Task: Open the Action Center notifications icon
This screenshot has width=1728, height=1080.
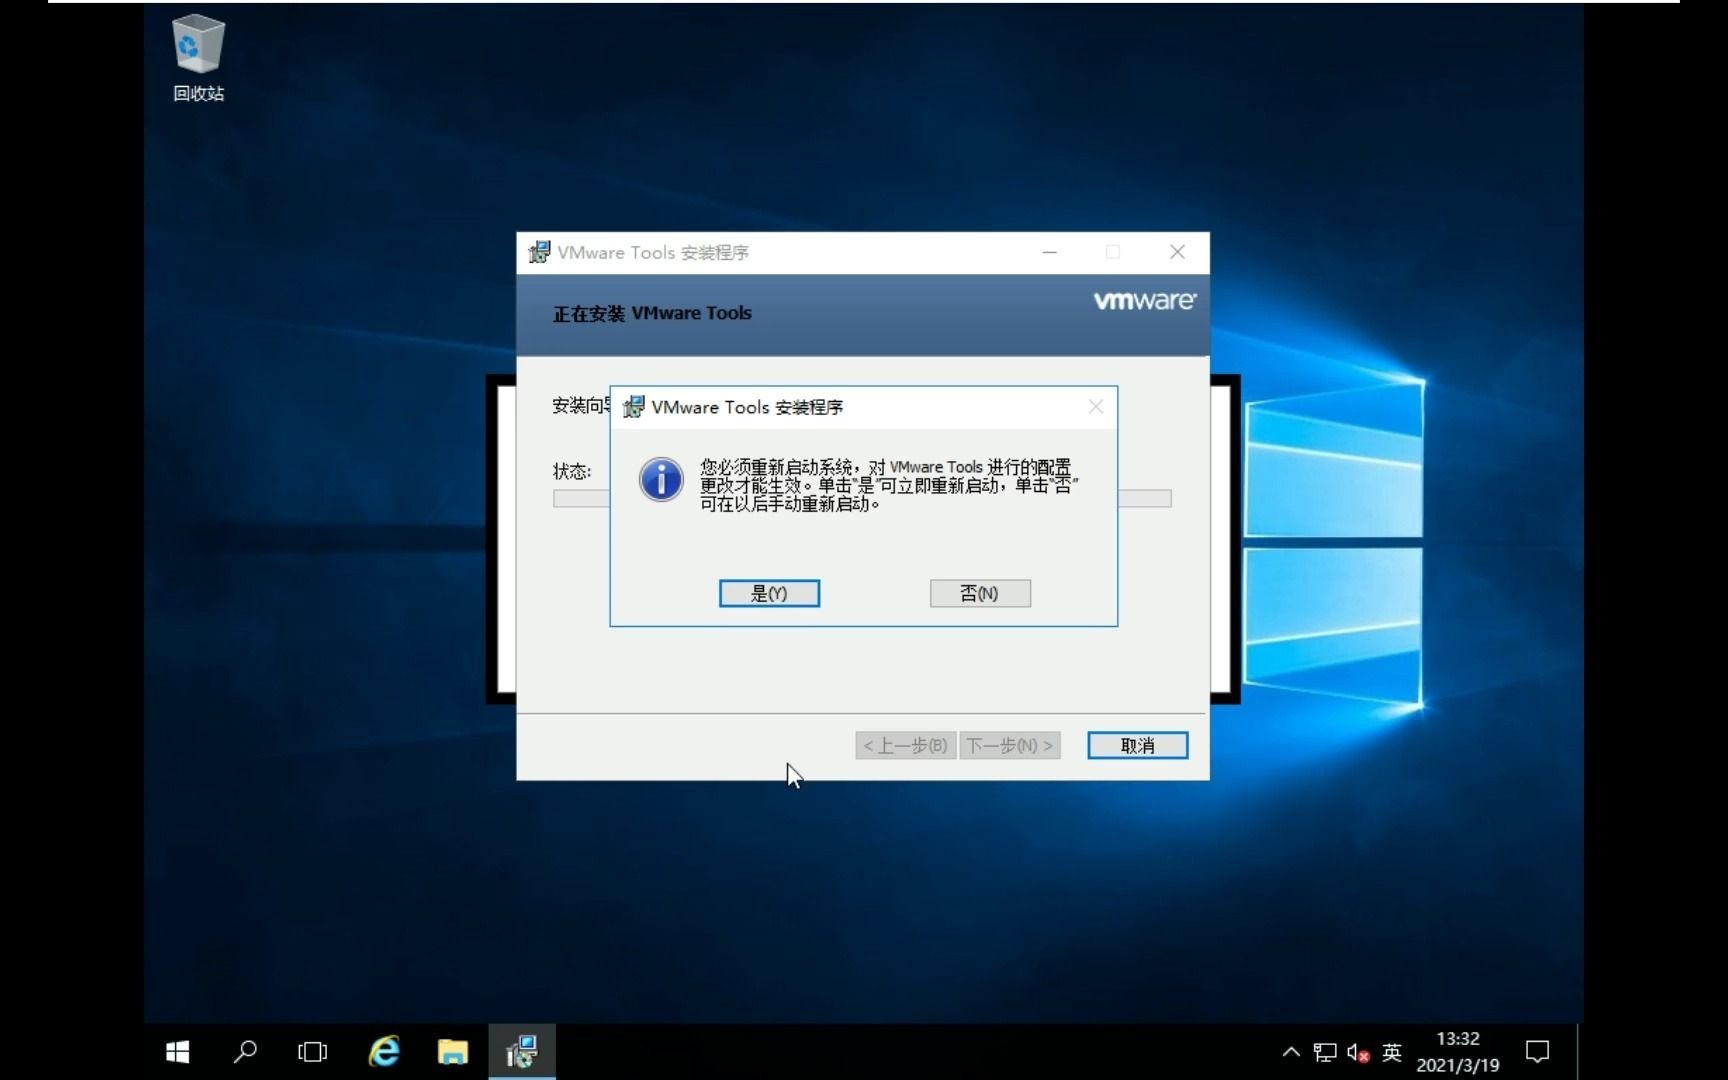Action: pos(1537,1052)
